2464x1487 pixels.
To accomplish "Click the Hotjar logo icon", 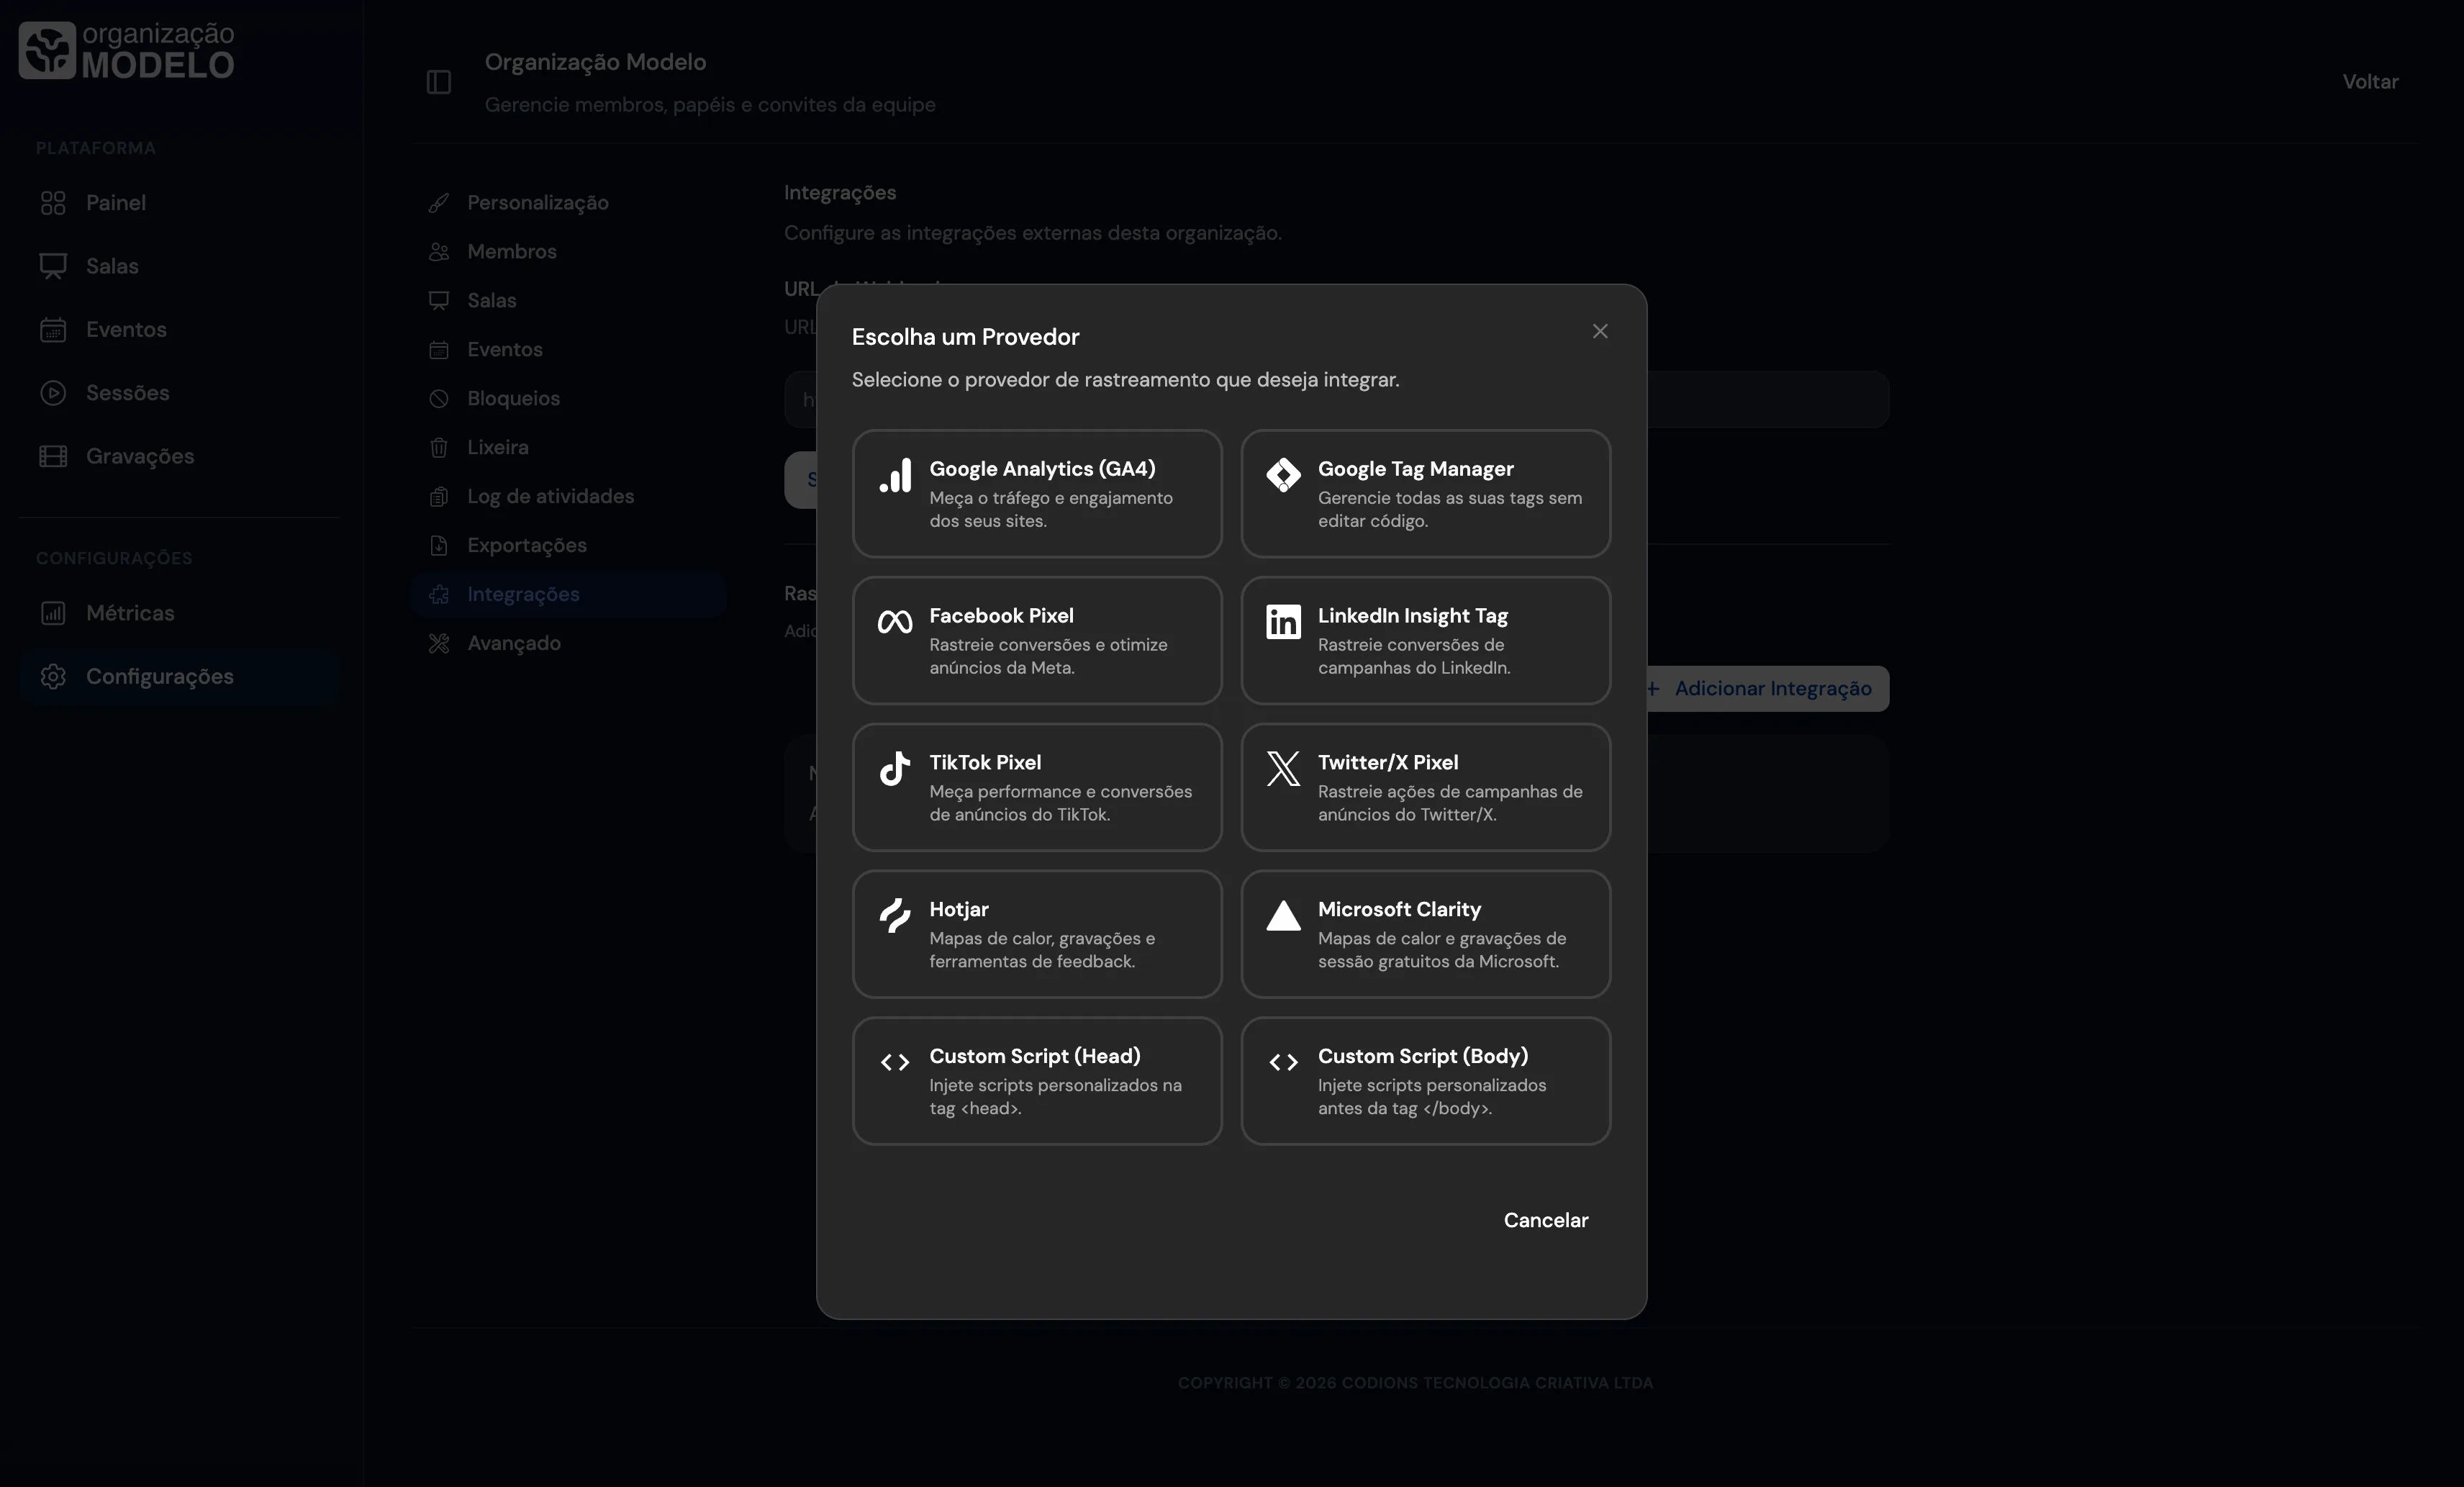I will (895, 915).
